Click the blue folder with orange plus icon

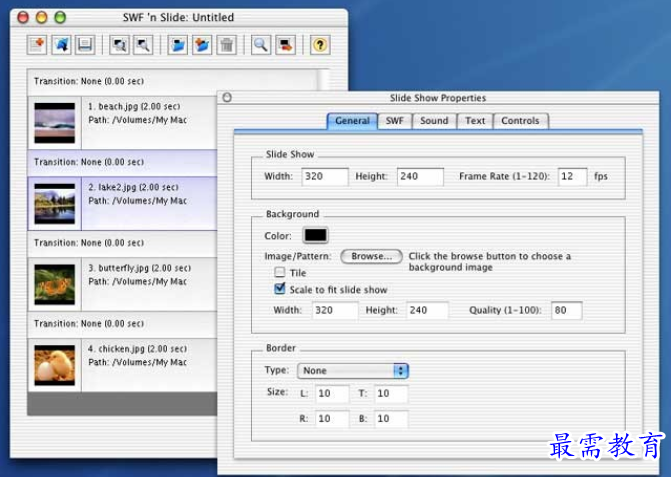[x=202, y=45]
